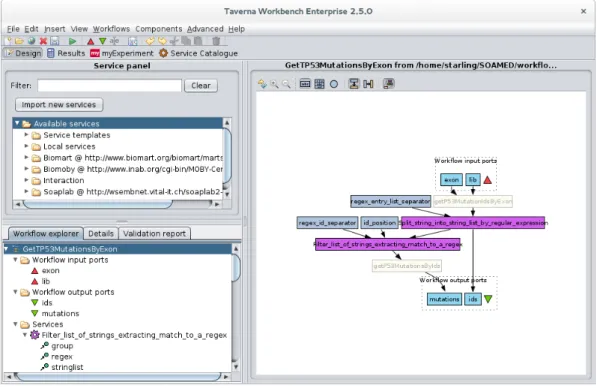Click the copy toolbar icon
597x388 pixels.
pos(186,41)
